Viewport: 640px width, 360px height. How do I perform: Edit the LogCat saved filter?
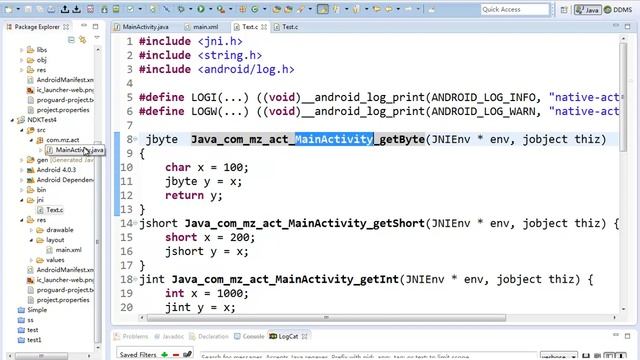(x=187, y=354)
